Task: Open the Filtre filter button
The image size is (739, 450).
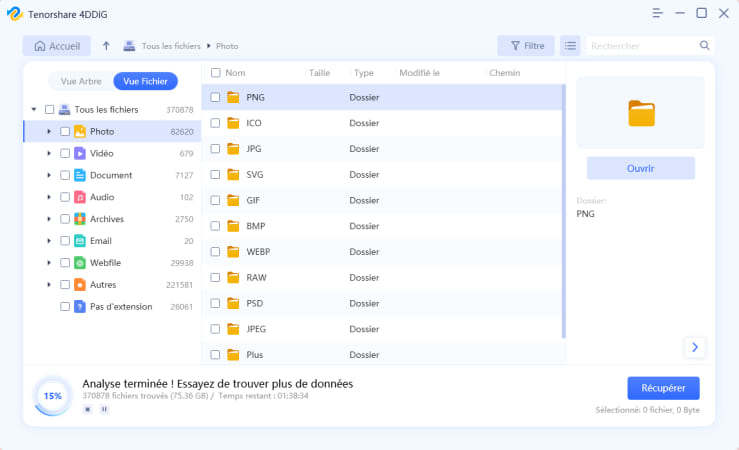Action: click(x=526, y=46)
